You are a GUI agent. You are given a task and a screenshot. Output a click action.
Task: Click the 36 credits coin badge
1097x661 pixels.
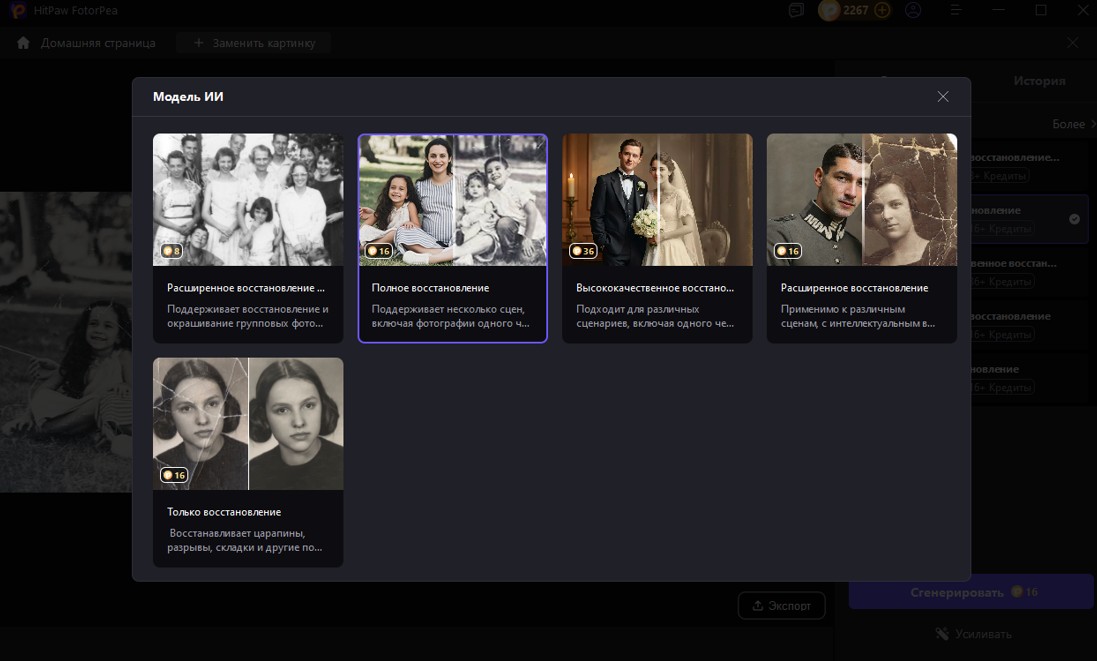[x=583, y=250]
